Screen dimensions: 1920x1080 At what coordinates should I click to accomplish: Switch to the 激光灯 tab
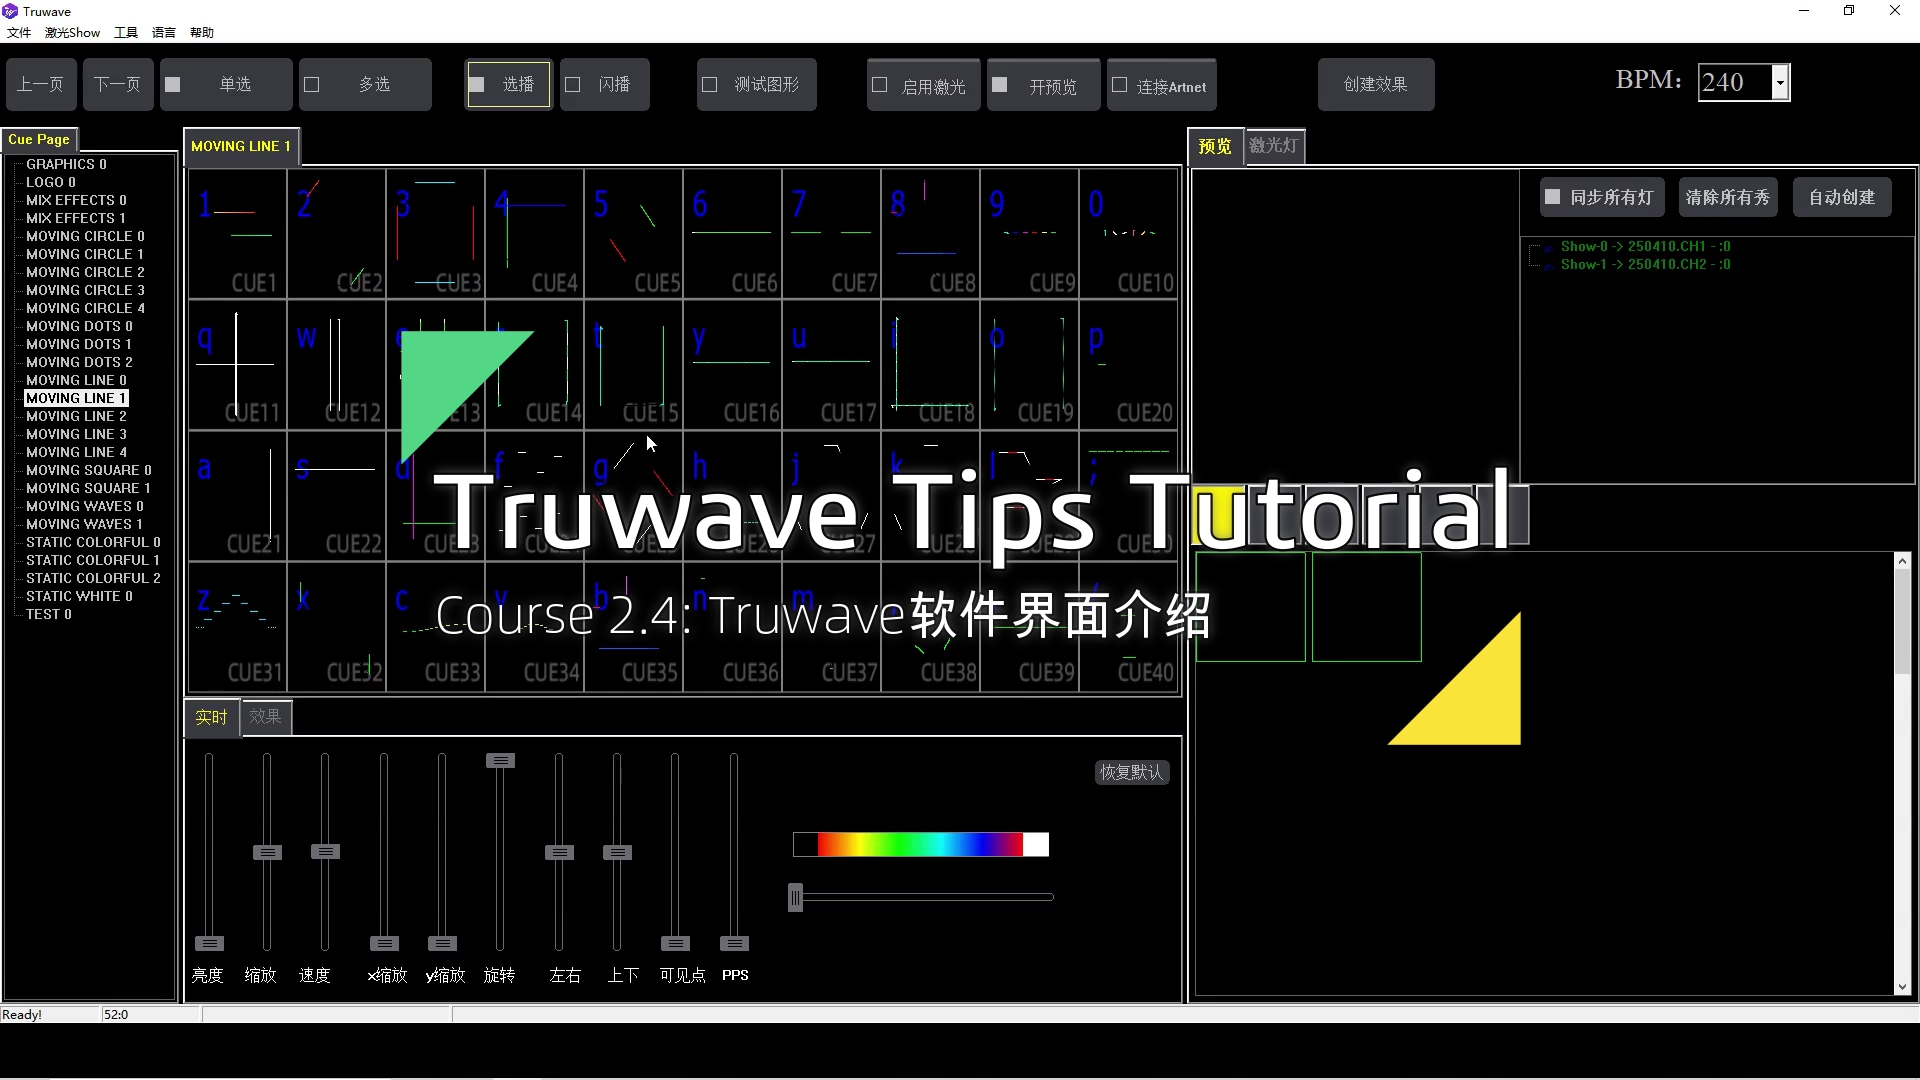(x=1274, y=146)
